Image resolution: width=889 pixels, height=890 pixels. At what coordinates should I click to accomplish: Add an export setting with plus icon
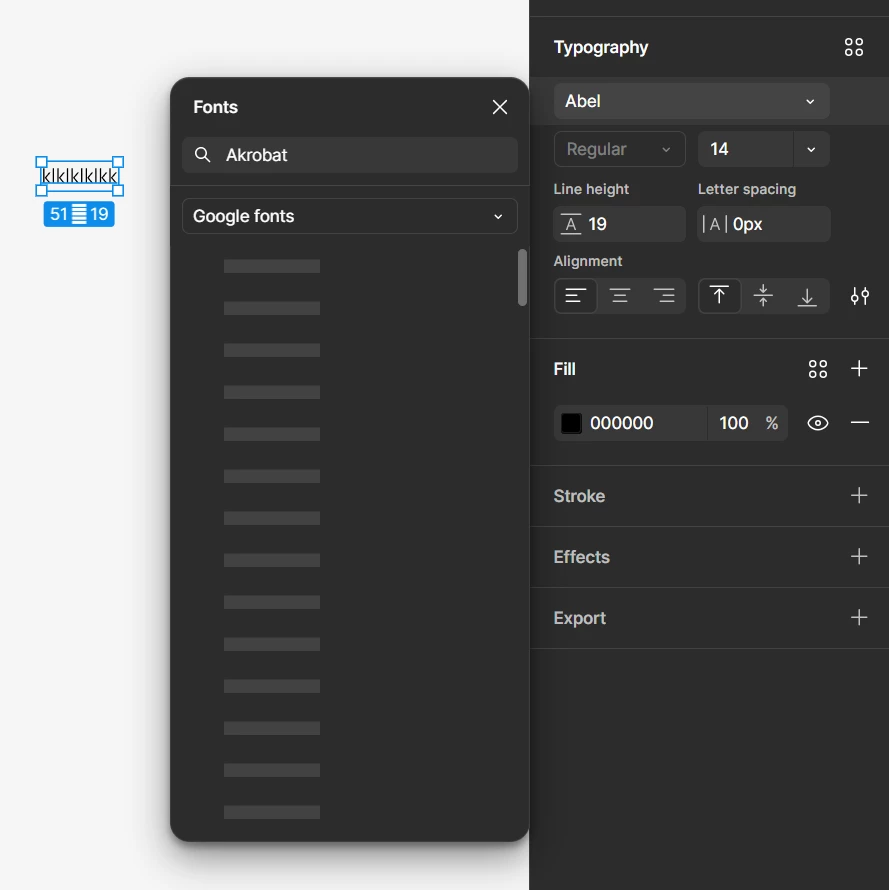[859, 618]
